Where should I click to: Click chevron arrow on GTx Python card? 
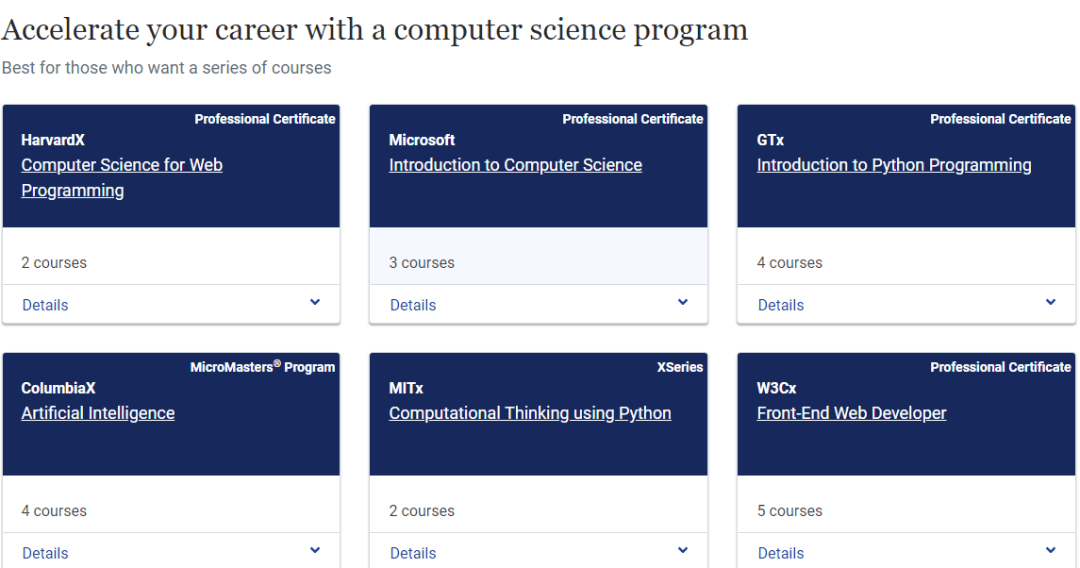coord(1050,302)
